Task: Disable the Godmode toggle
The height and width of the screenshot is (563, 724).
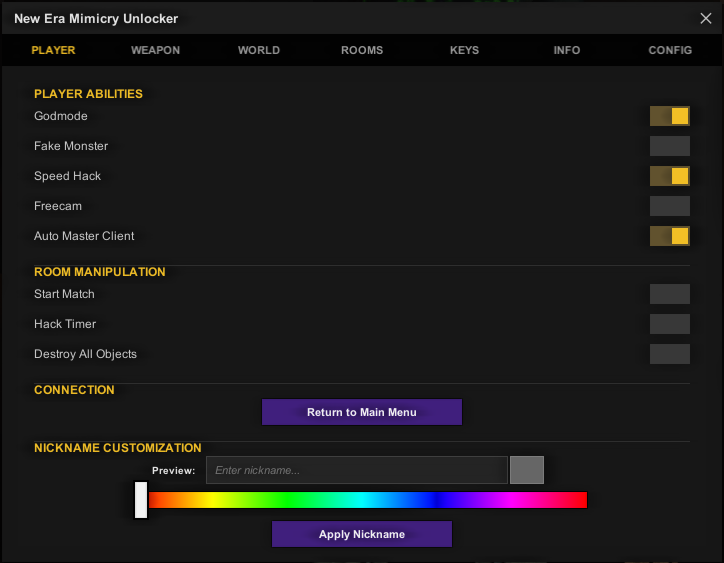Action: 670,116
